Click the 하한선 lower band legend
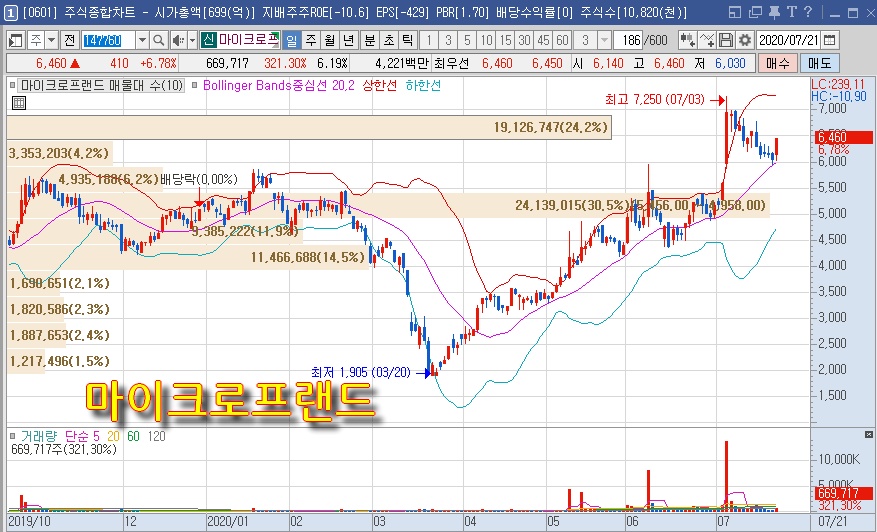 coord(423,86)
